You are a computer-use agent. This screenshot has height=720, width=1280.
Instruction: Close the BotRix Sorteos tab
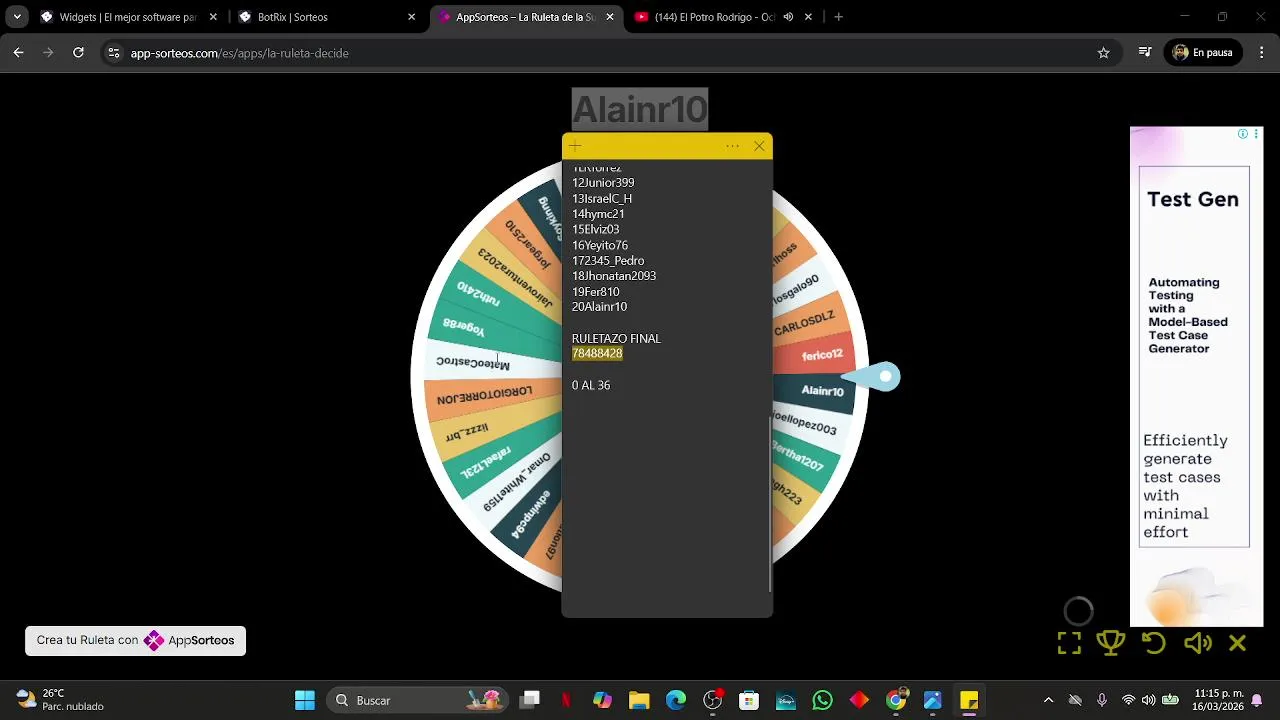(x=411, y=17)
